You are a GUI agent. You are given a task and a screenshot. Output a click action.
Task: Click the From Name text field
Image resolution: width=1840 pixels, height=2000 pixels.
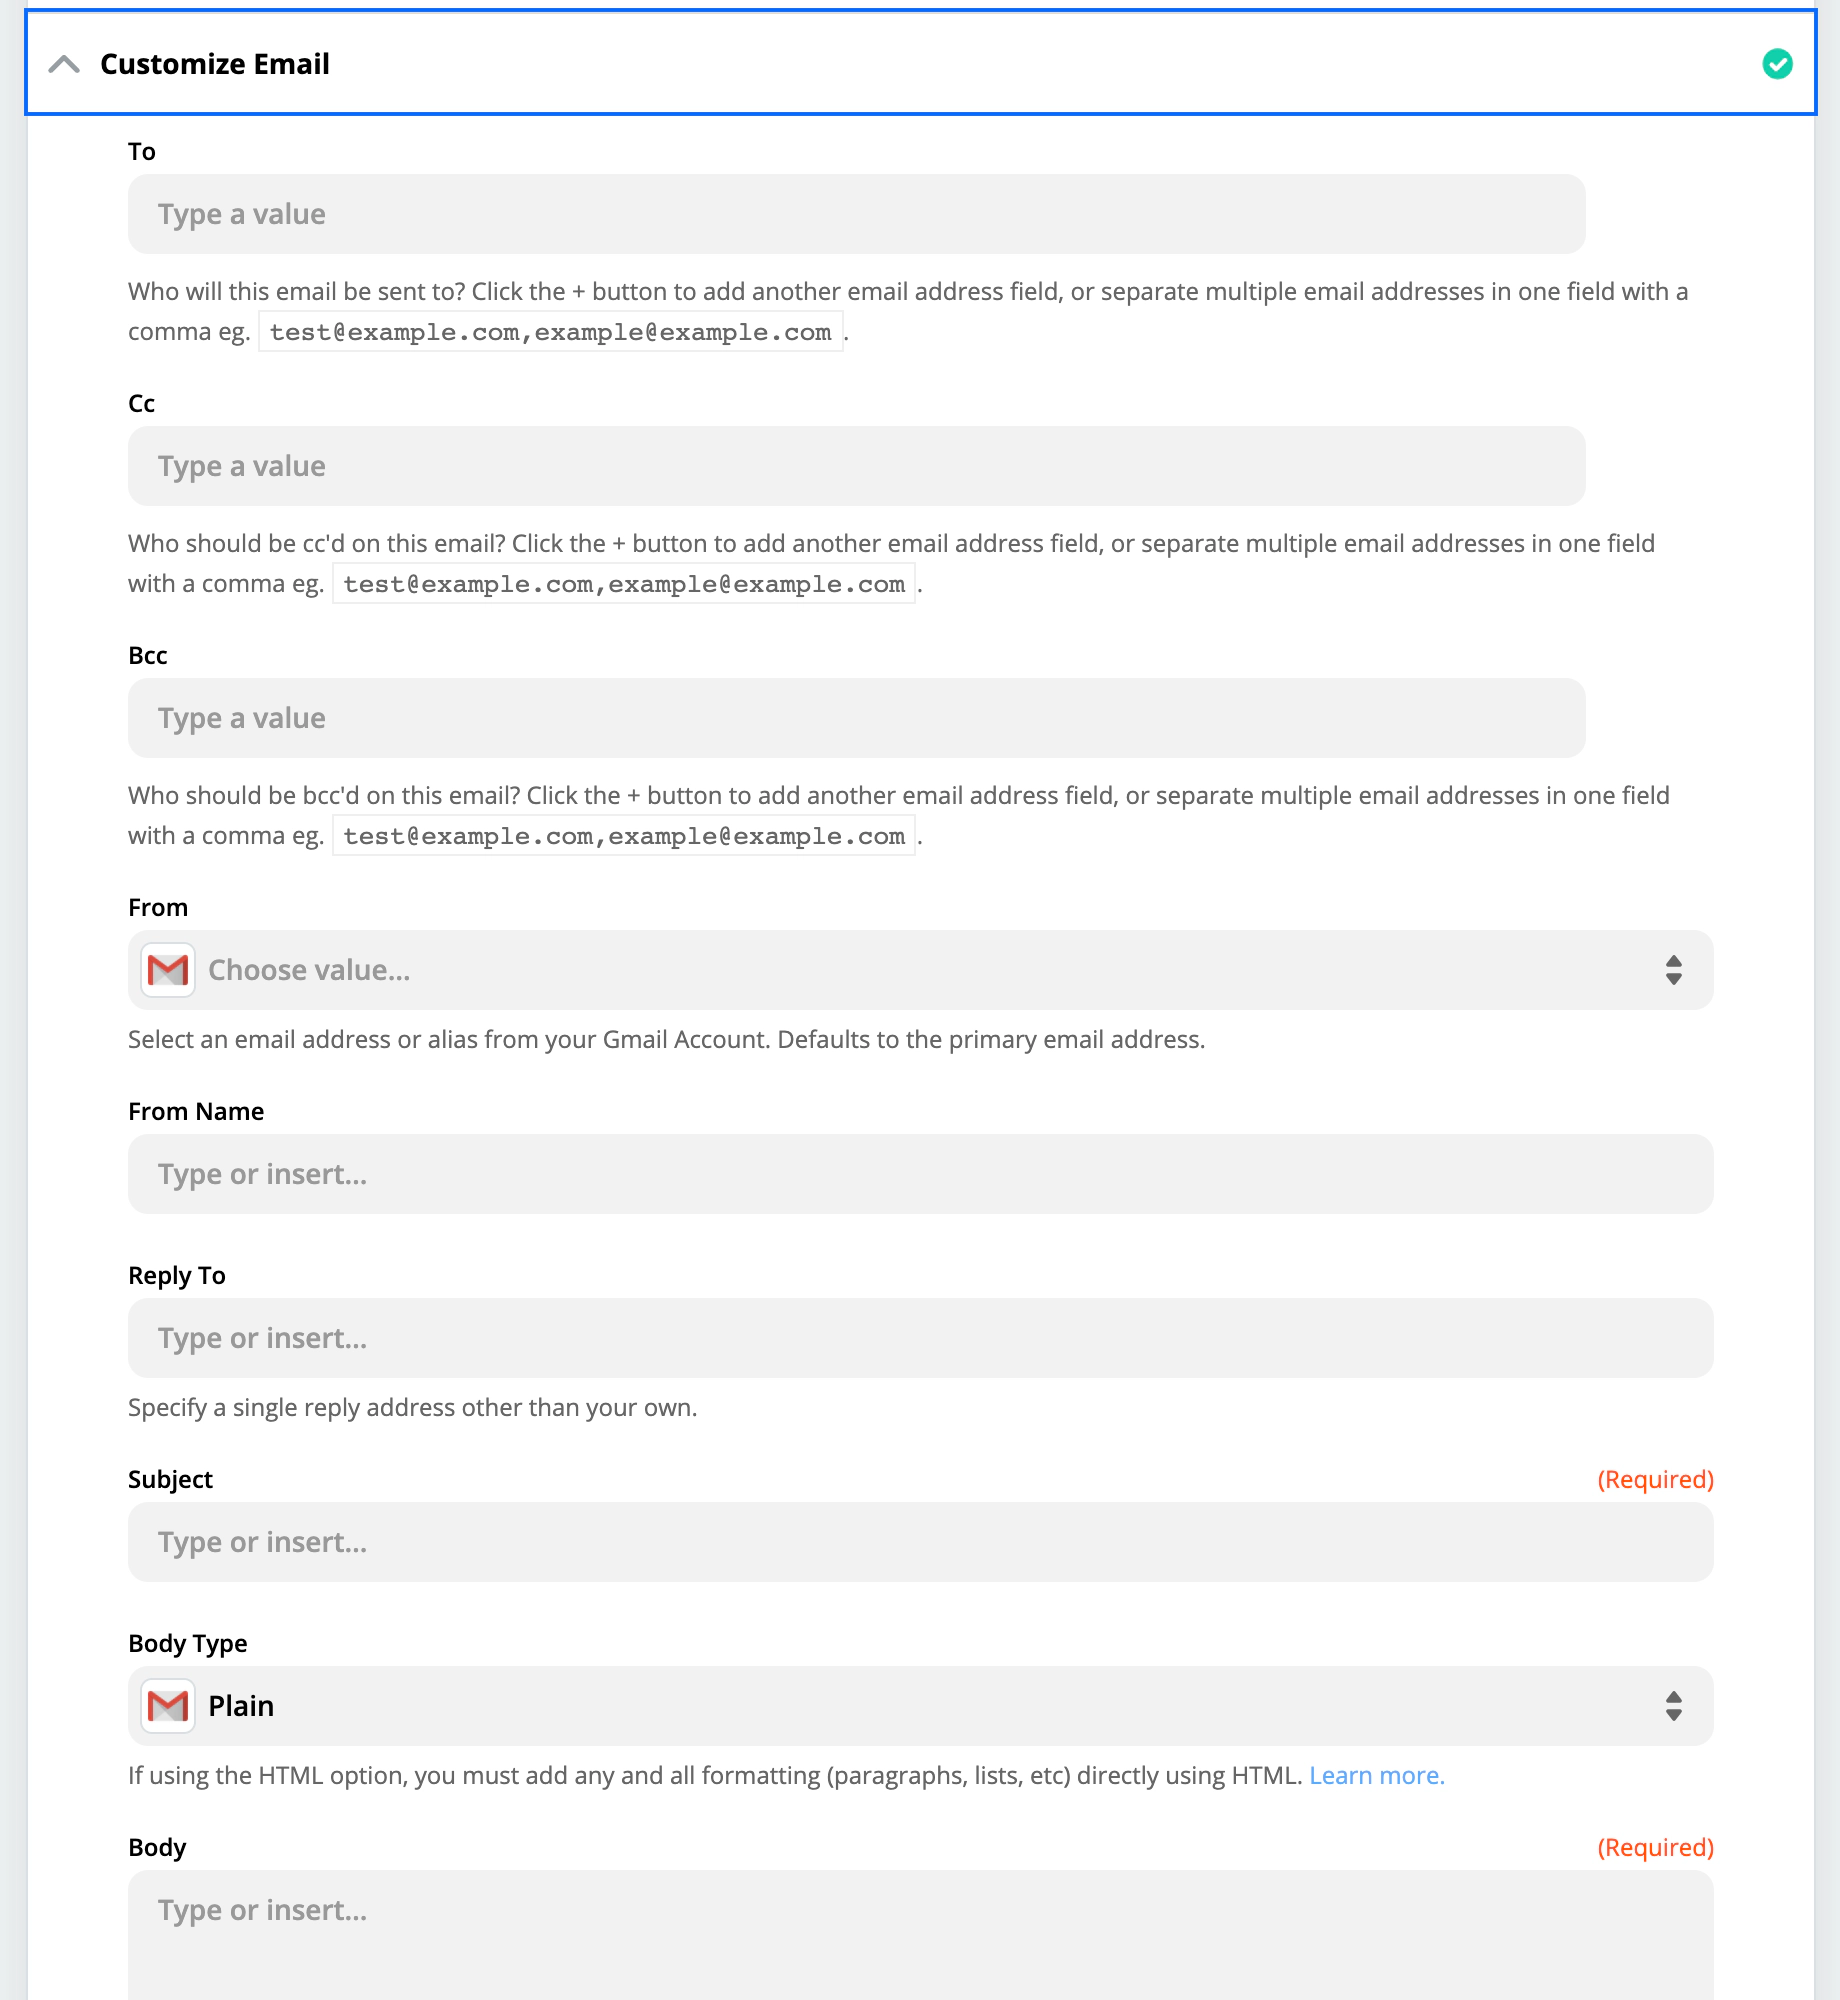(920, 1174)
